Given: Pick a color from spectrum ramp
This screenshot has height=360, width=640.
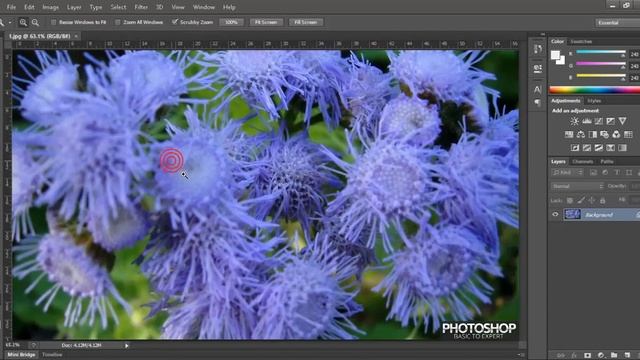Looking at the screenshot, I should click(595, 90).
